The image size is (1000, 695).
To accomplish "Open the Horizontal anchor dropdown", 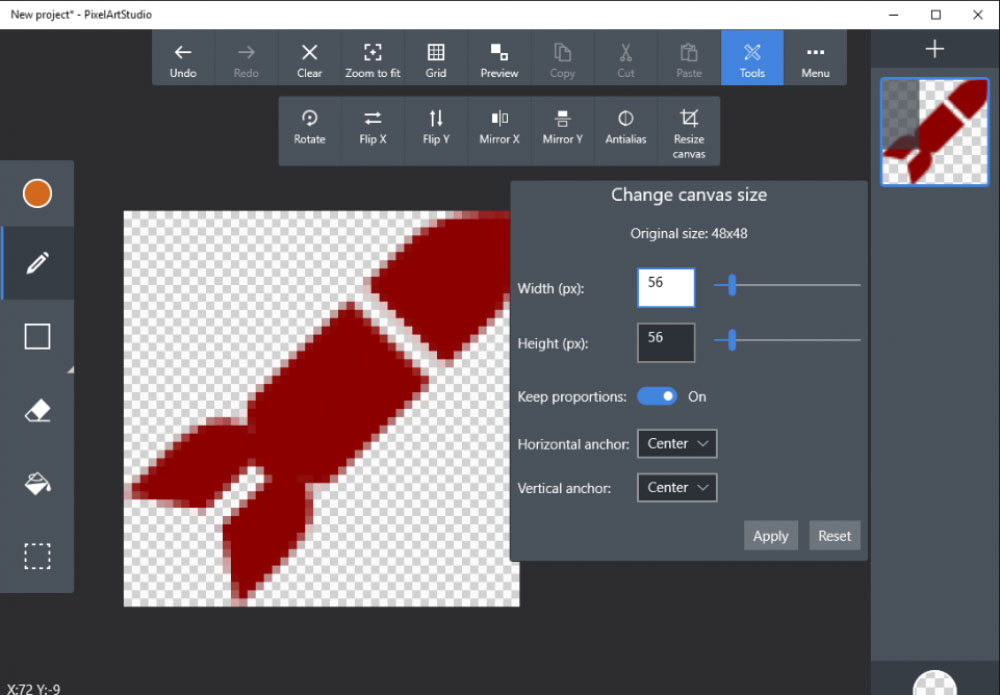I will coord(677,444).
